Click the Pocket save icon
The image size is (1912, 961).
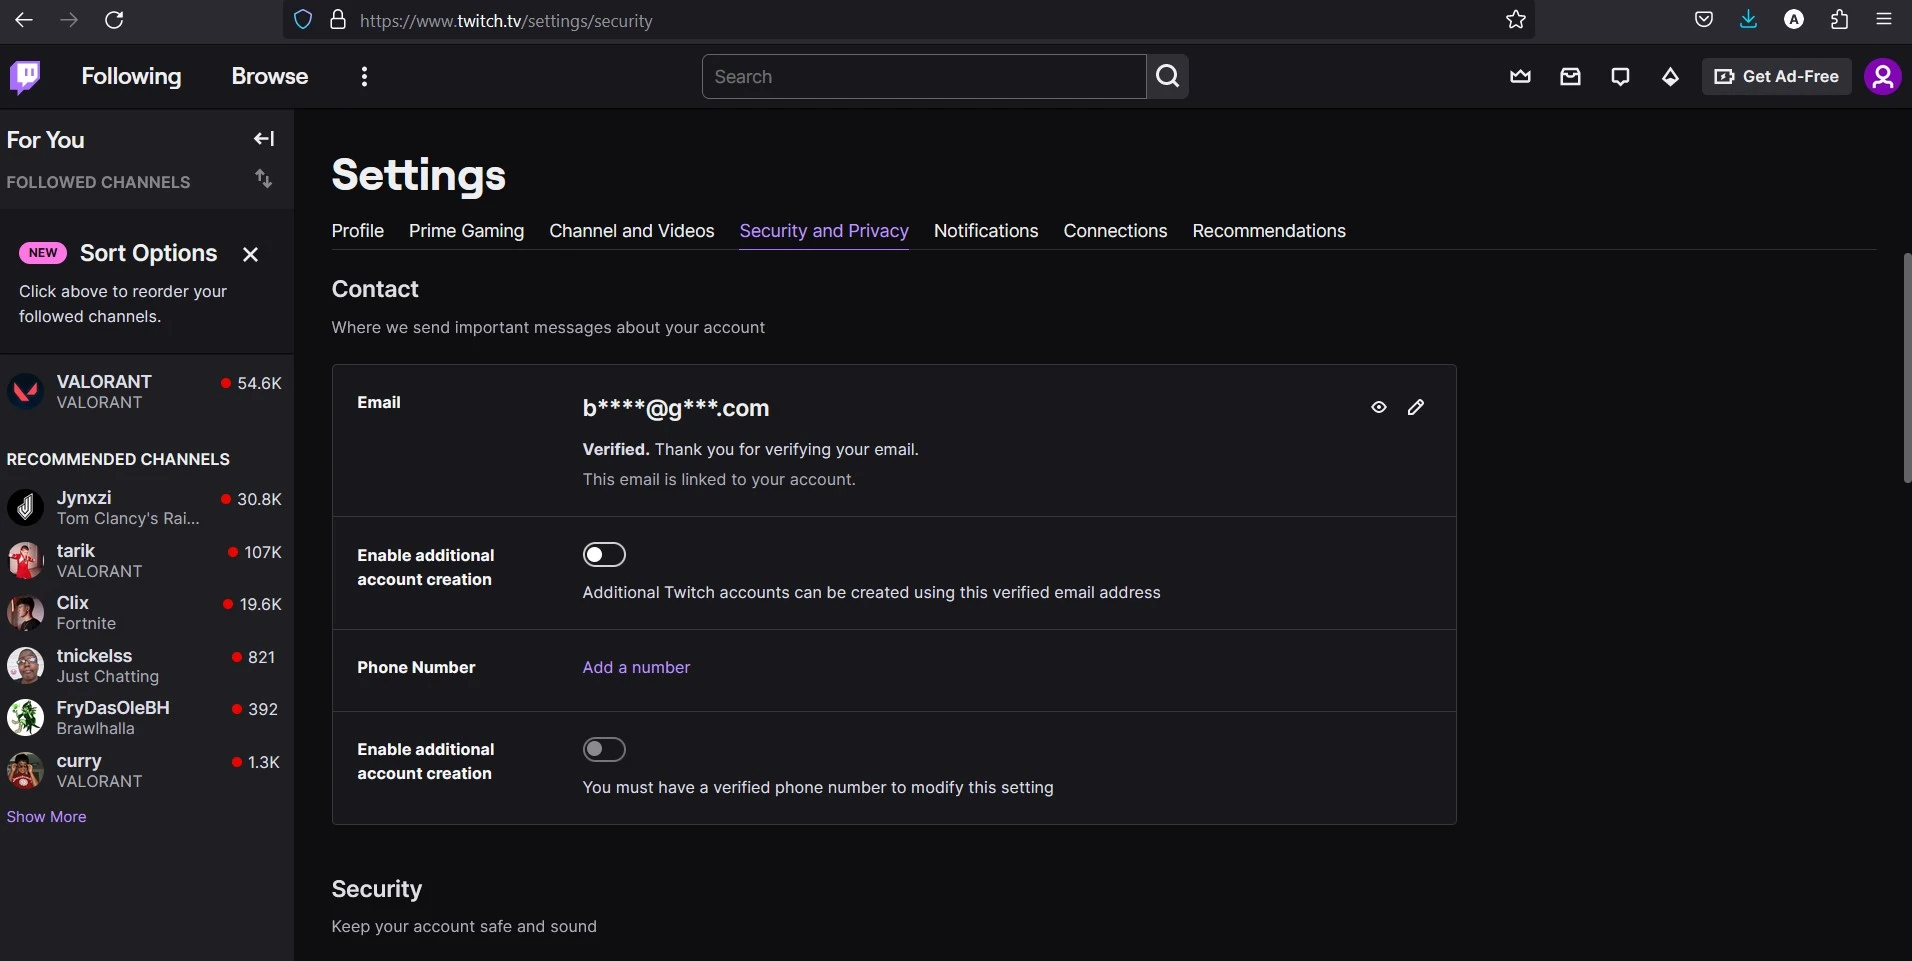click(1705, 20)
